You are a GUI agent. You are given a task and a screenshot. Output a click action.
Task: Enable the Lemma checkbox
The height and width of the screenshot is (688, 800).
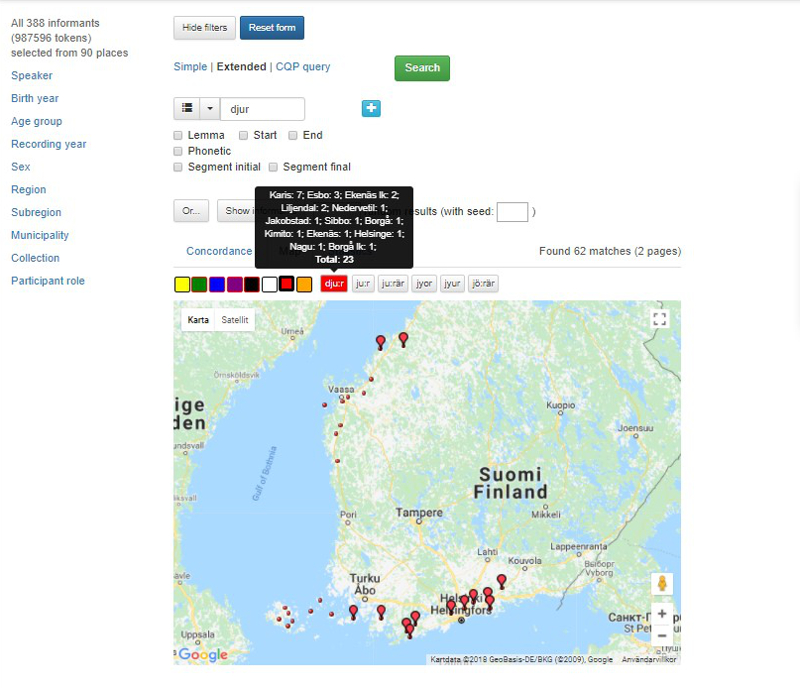(x=178, y=135)
